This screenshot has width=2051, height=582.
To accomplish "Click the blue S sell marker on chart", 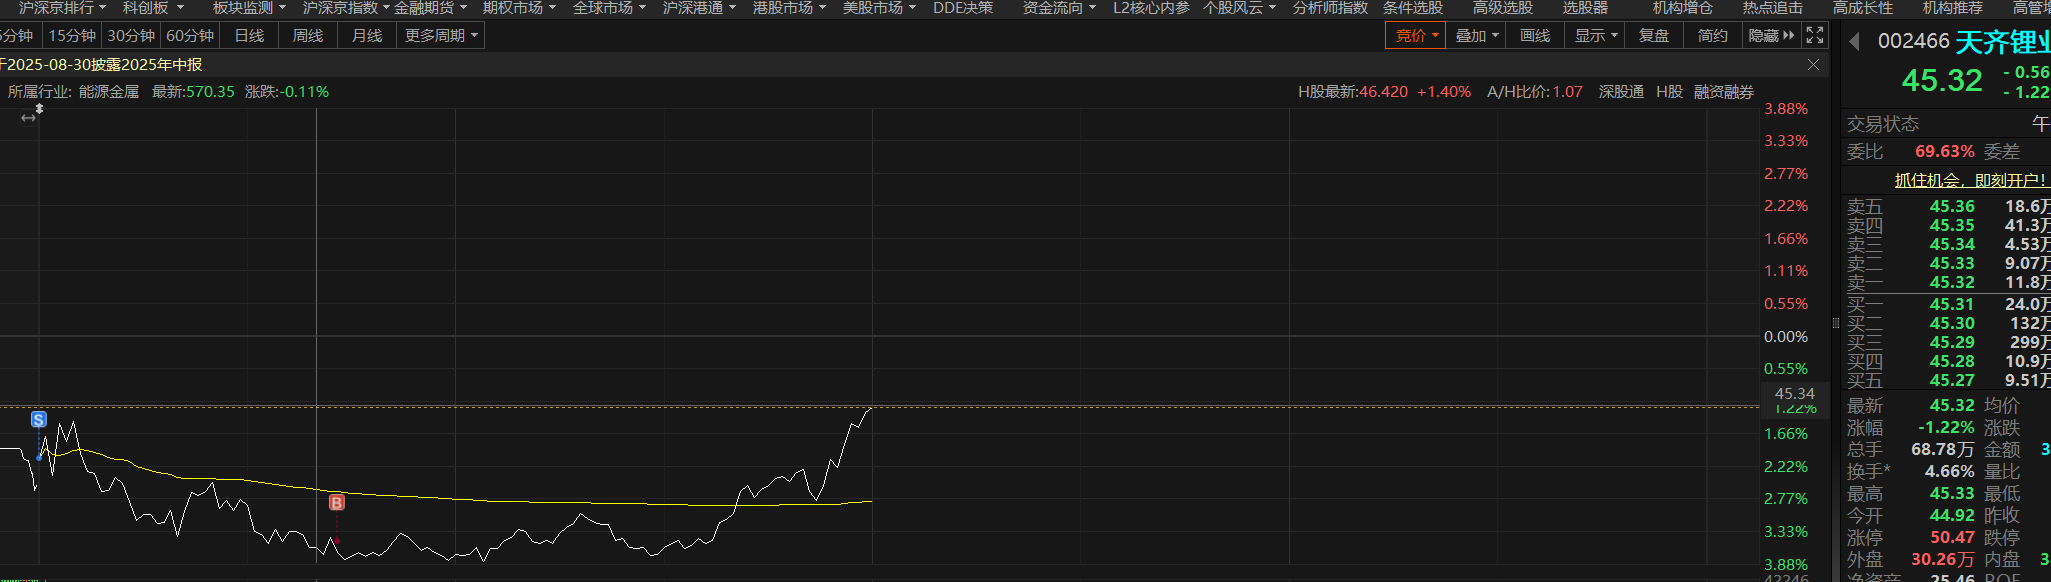I will point(39,419).
